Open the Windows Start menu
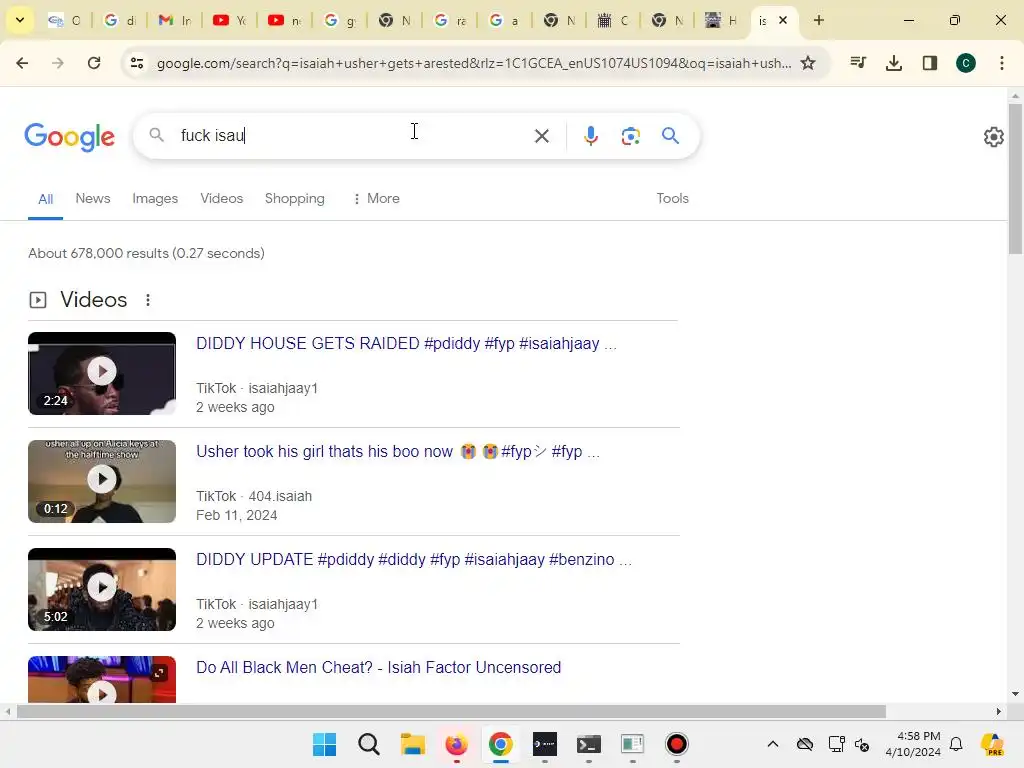1024x768 pixels. [324, 744]
